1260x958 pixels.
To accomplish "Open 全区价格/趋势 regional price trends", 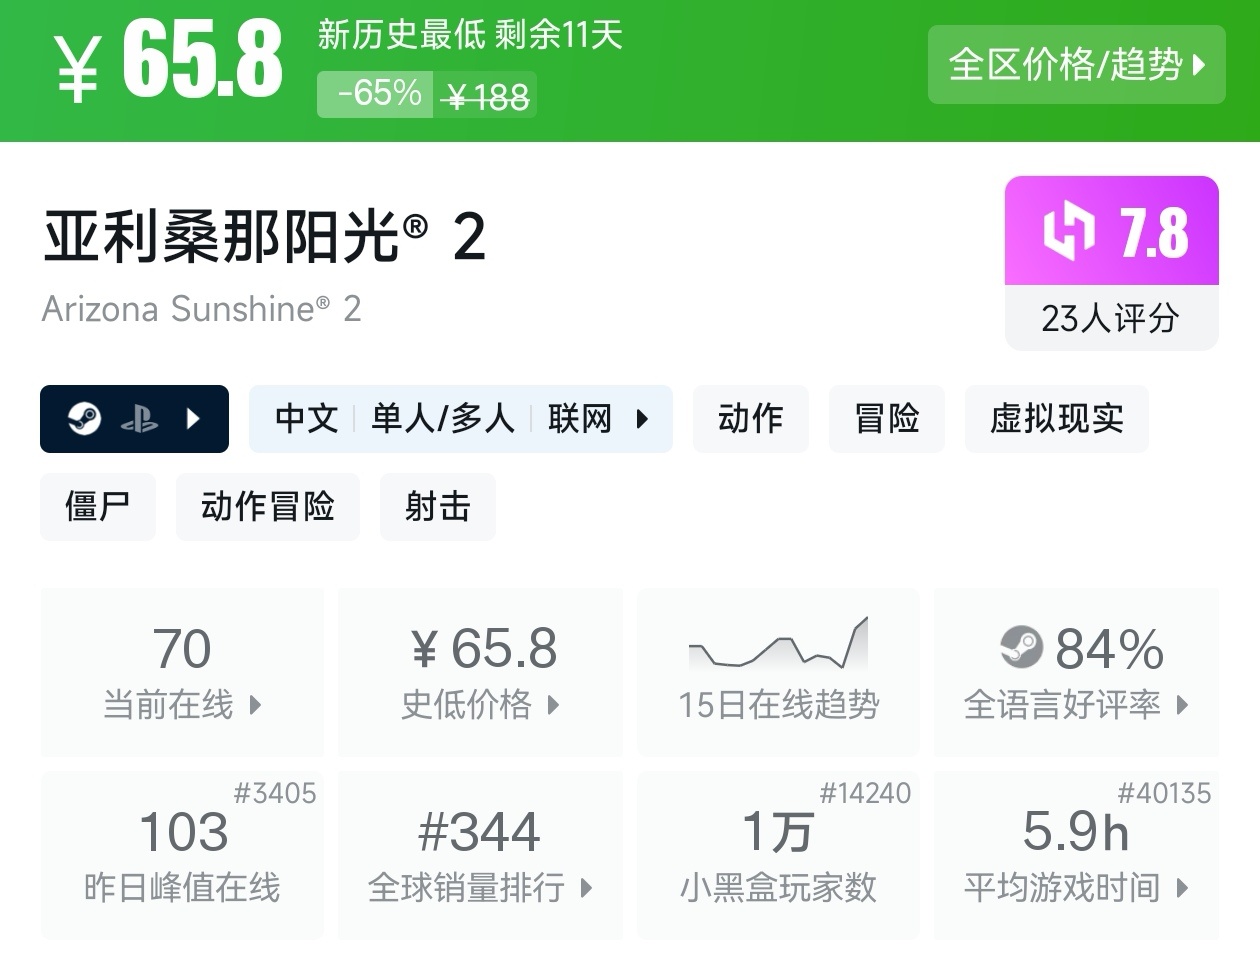I will click(1076, 65).
